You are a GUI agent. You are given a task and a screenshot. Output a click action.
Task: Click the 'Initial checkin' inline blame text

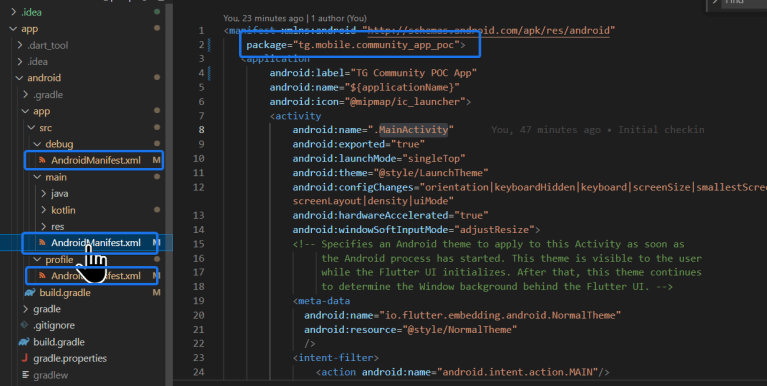pos(661,130)
